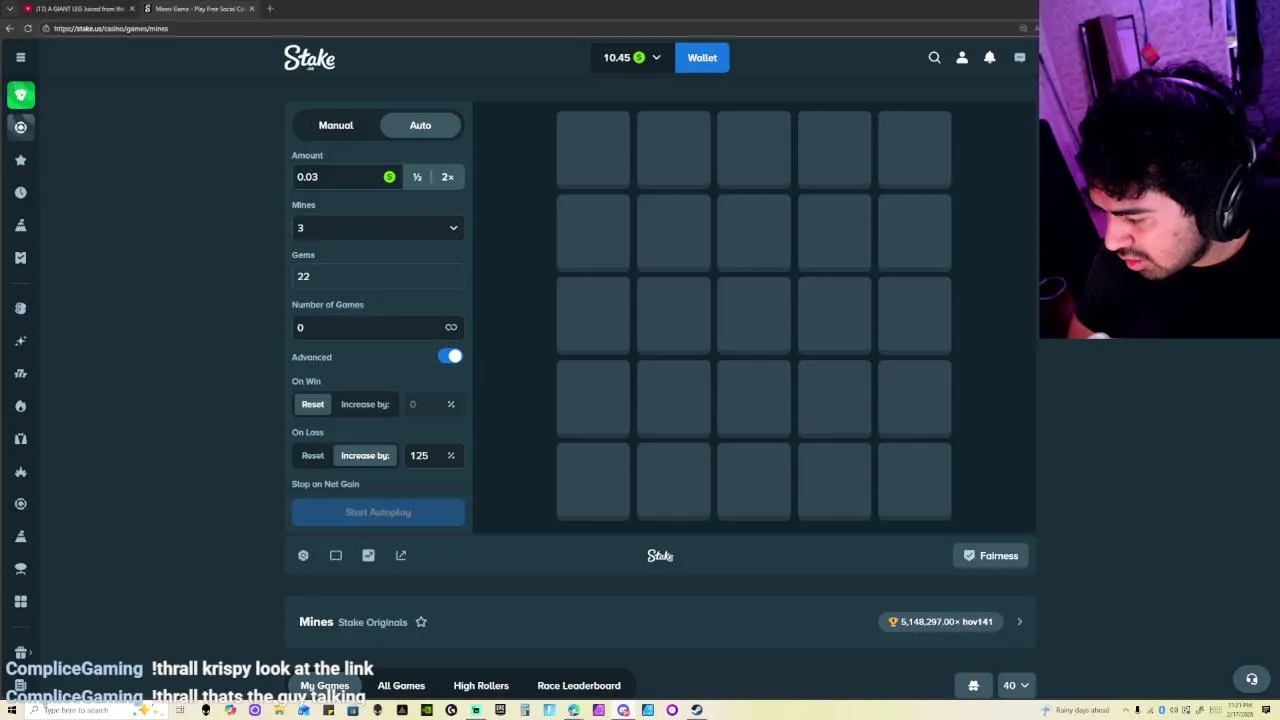Select the top-left tile of Mines grid
This screenshot has width=1280, height=720.
[x=594, y=150]
